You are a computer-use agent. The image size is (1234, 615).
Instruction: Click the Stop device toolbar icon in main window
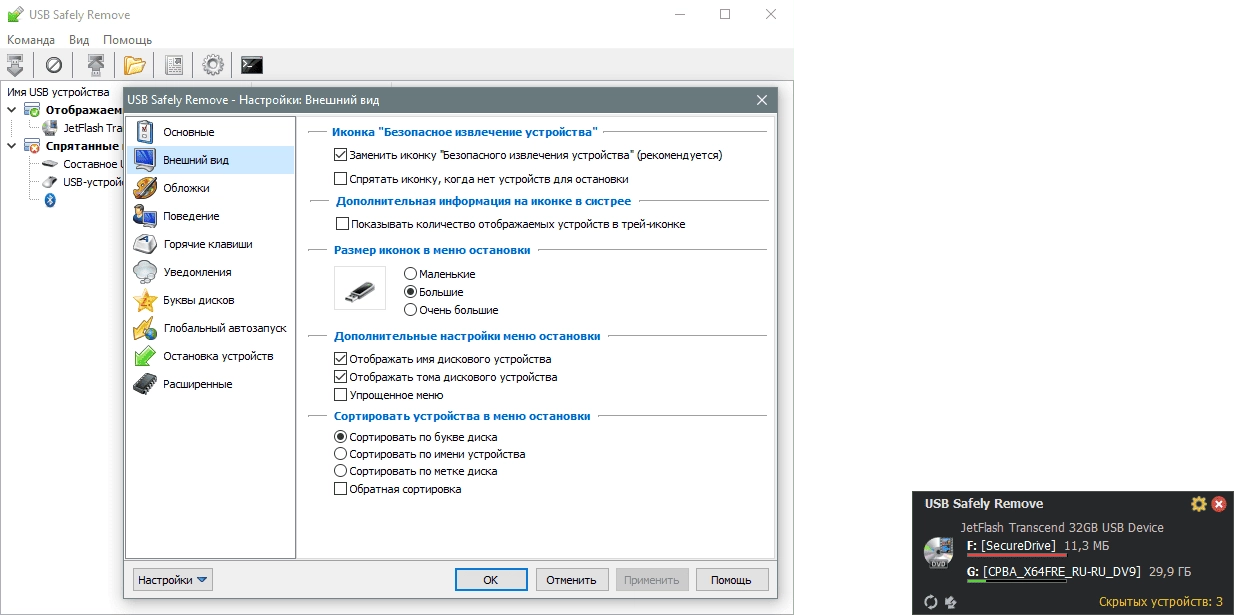[x=15, y=65]
